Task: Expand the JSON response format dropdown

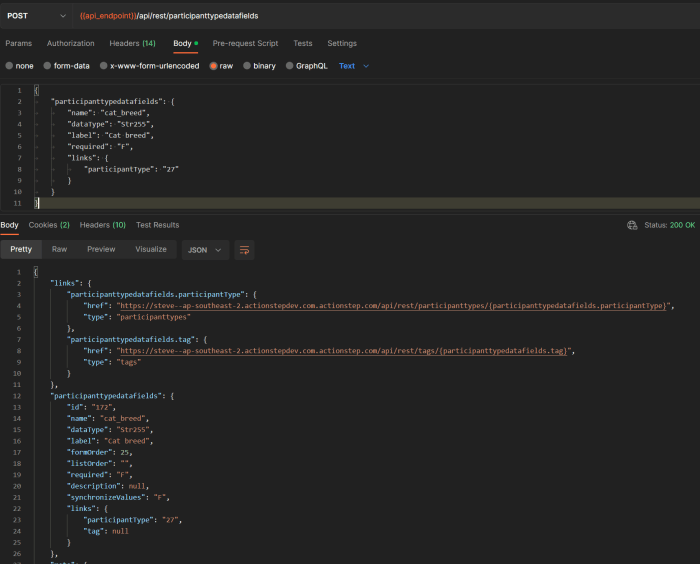Action: coord(206,249)
